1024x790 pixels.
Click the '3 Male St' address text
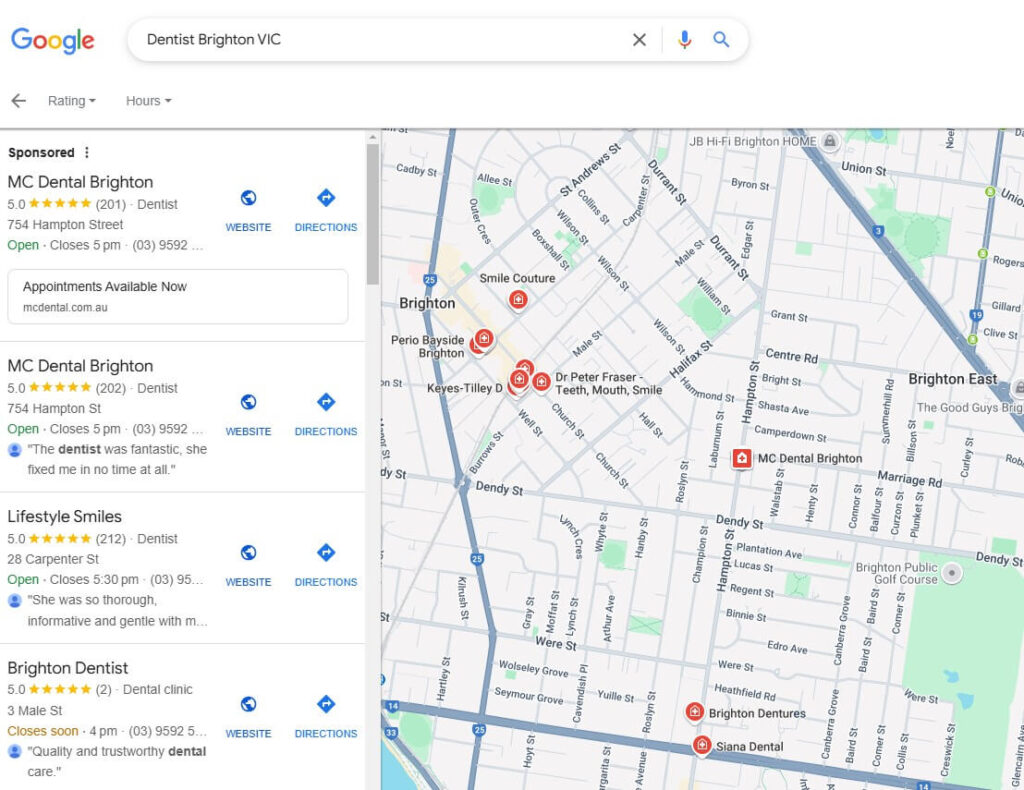point(35,710)
